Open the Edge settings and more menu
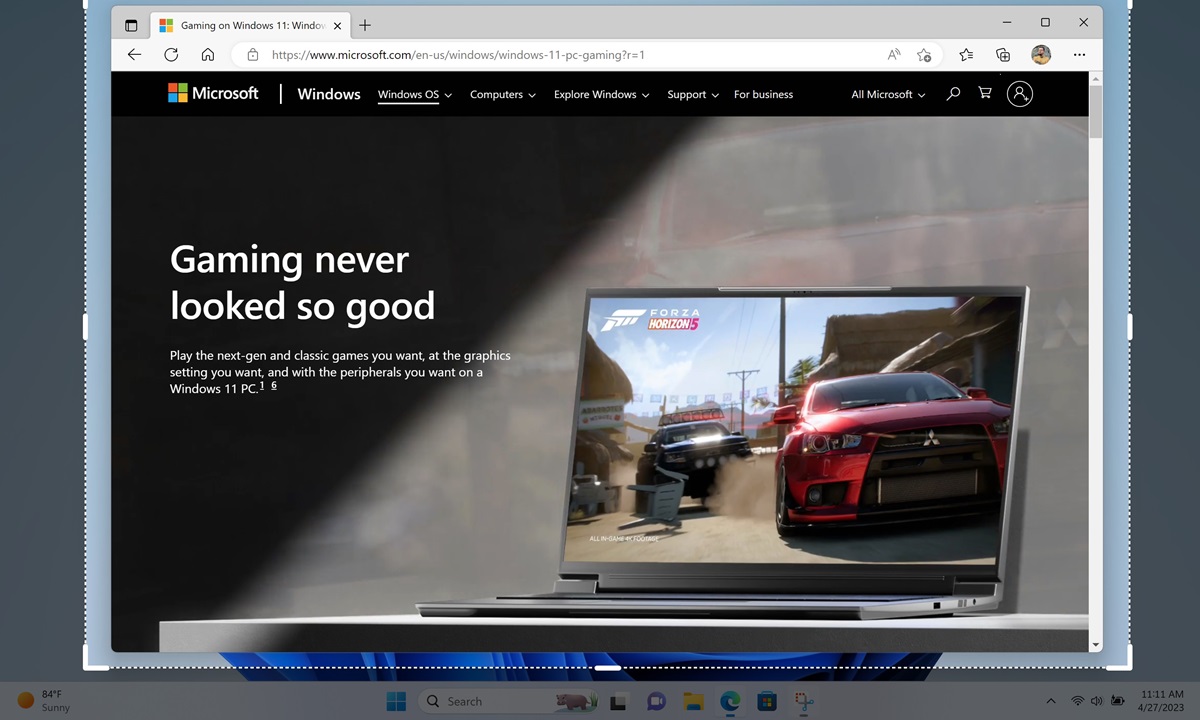Screen dimensions: 1200x720 tap(1079, 55)
